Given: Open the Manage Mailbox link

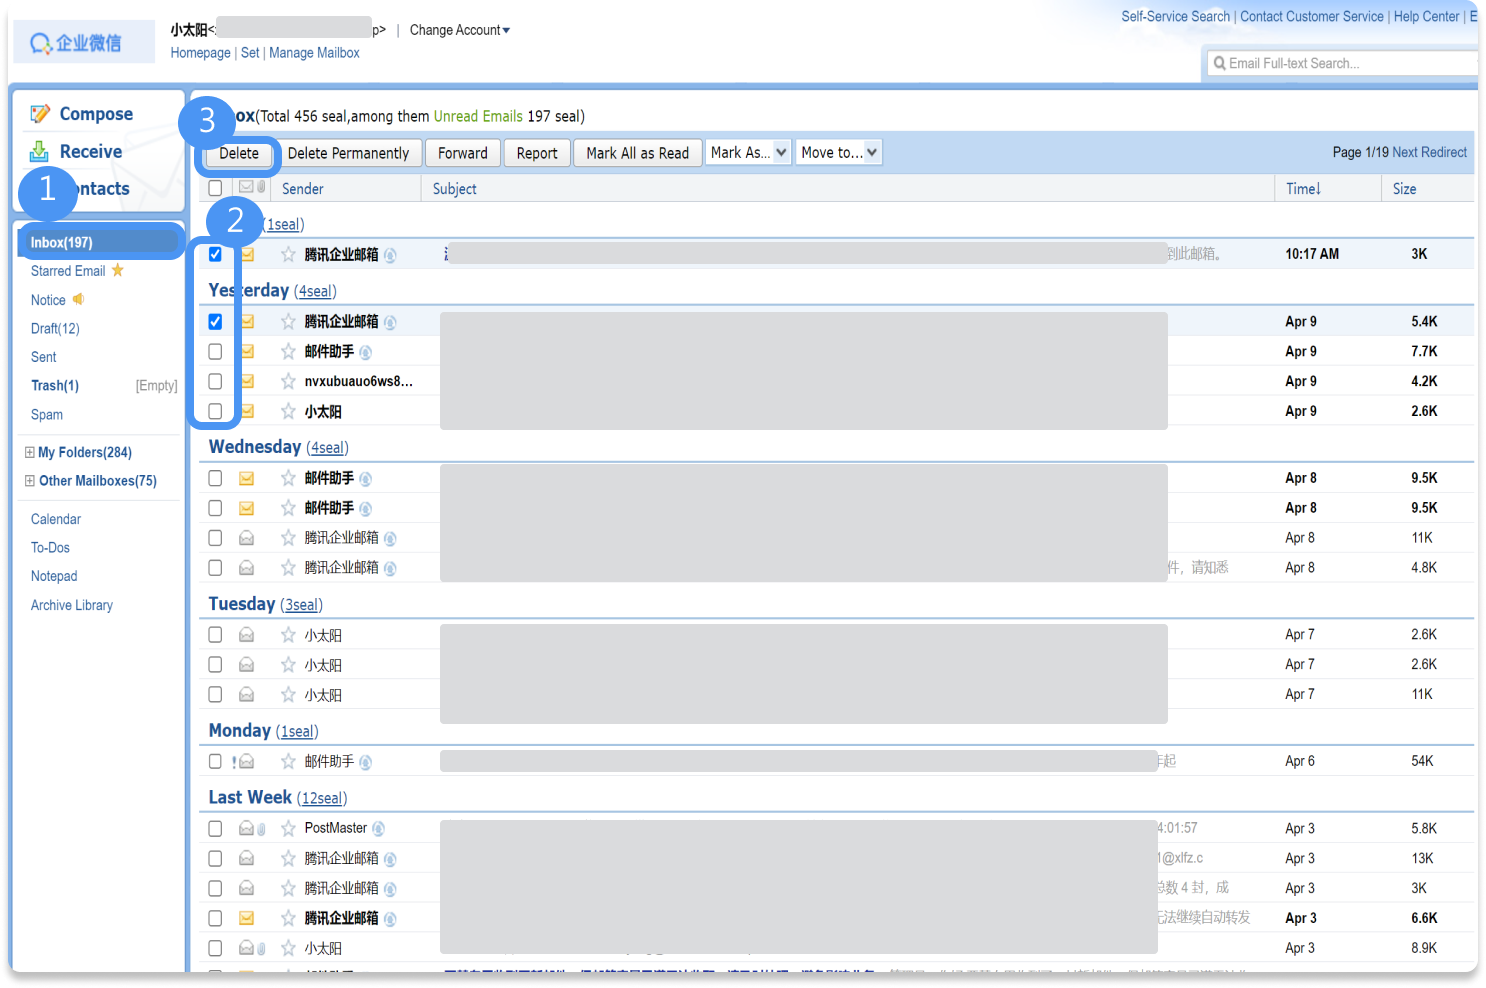Looking at the screenshot, I should tap(314, 53).
